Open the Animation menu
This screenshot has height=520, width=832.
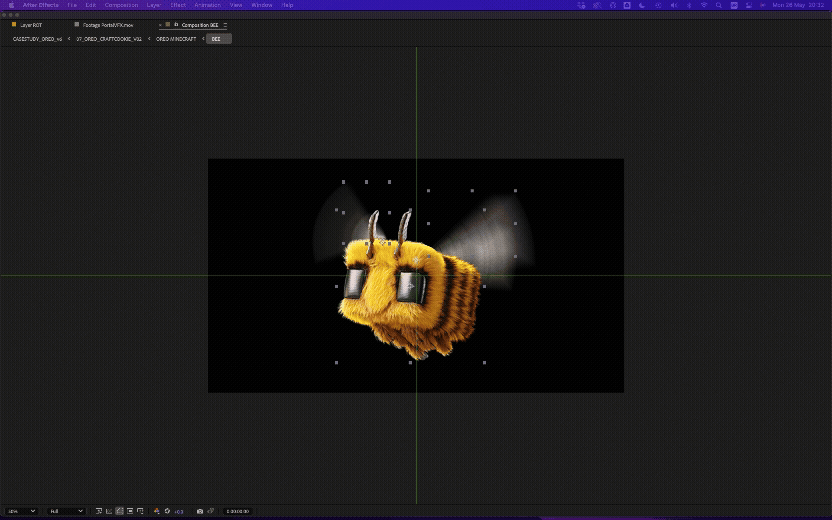tap(207, 5)
